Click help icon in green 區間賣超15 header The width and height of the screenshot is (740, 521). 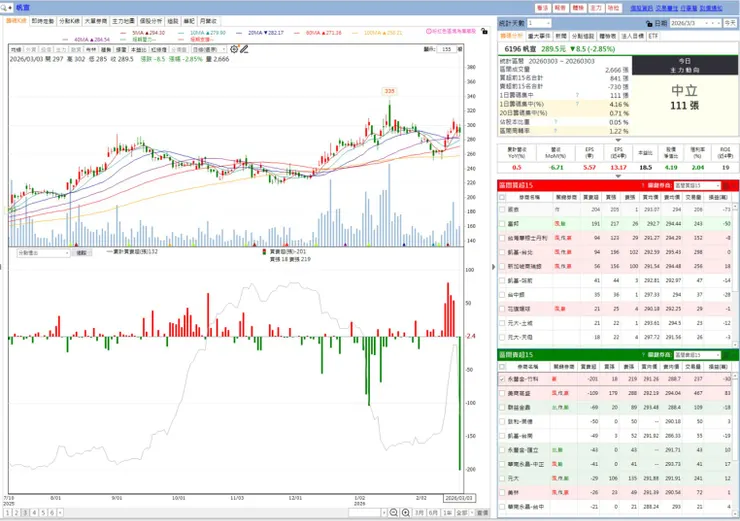643,355
